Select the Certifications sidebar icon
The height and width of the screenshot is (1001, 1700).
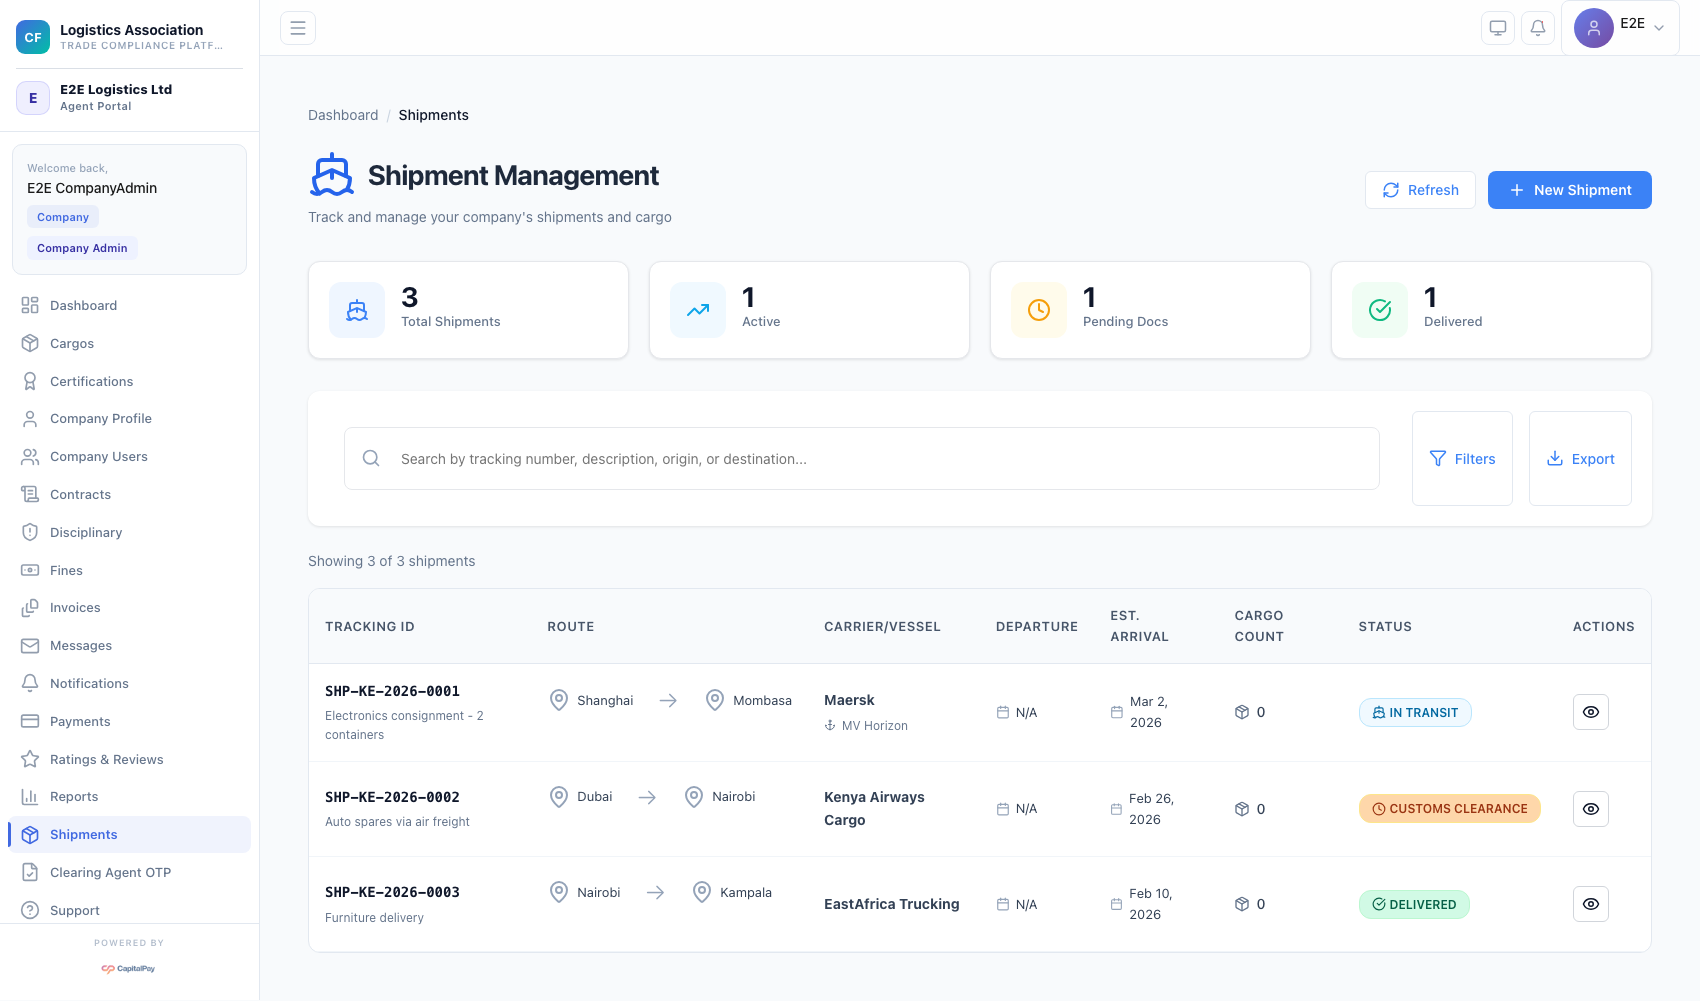tap(30, 381)
